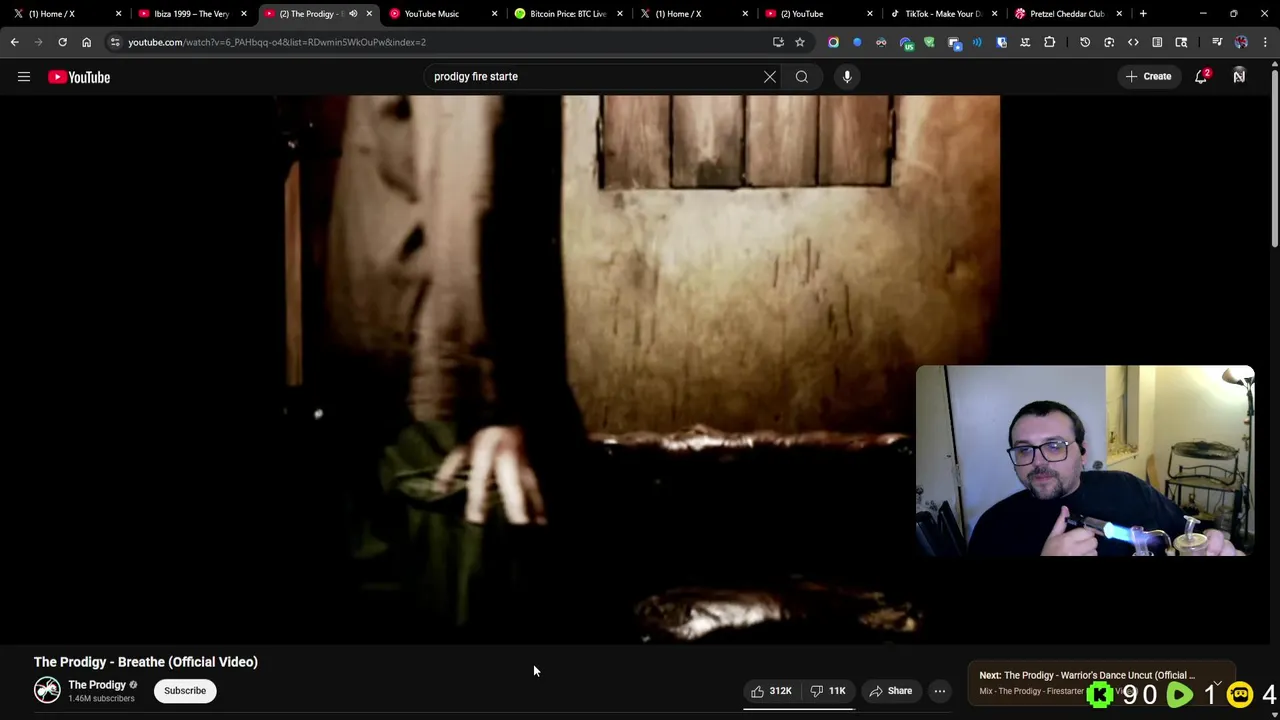Open The Prodigy channel name link

click(x=97, y=685)
